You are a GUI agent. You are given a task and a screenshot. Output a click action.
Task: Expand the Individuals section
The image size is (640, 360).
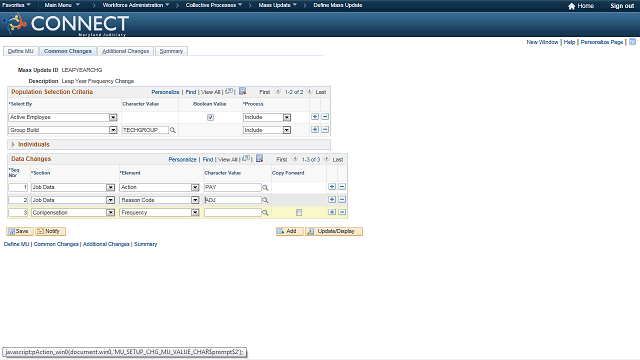pyautogui.click(x=13, y=144)
